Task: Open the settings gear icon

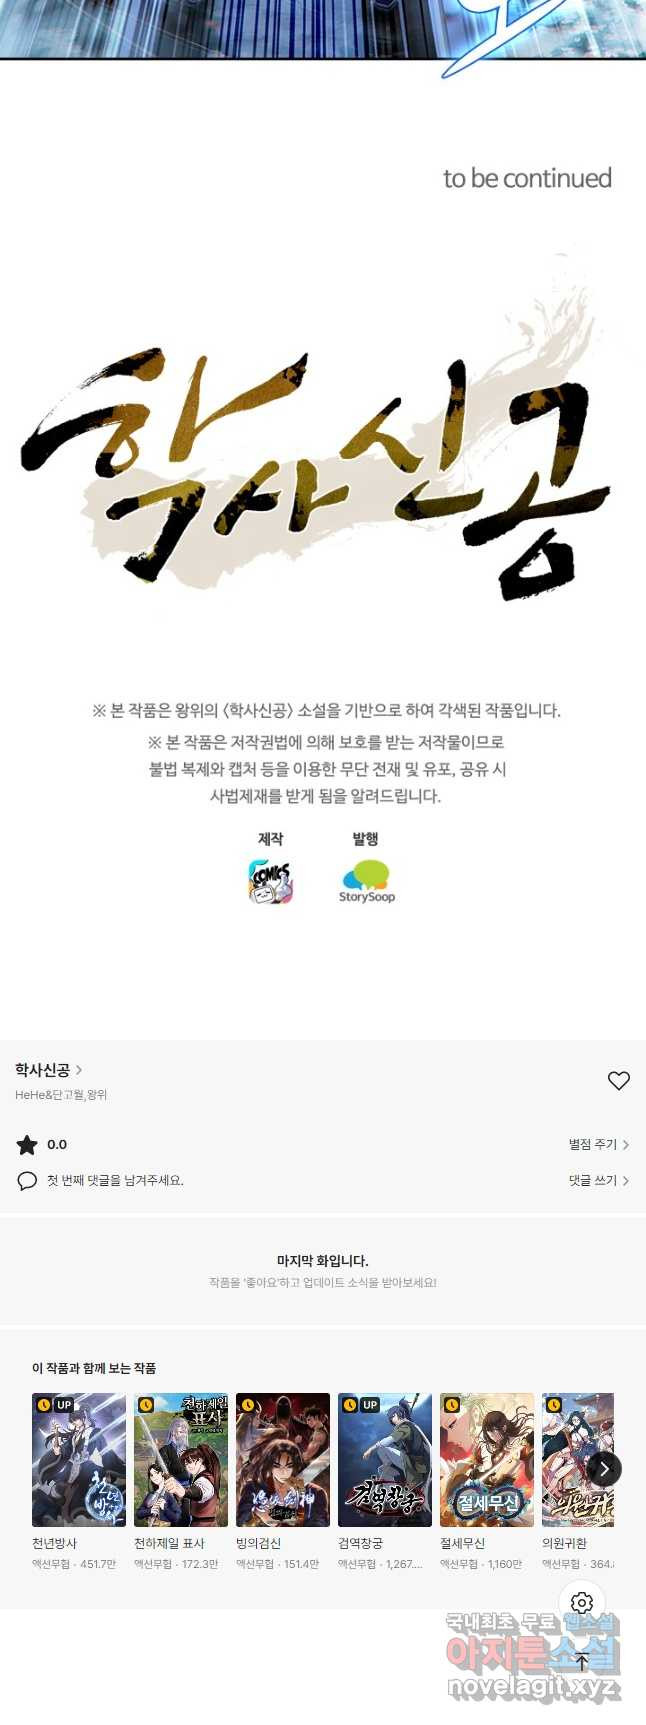Action: click(582, 1603)
